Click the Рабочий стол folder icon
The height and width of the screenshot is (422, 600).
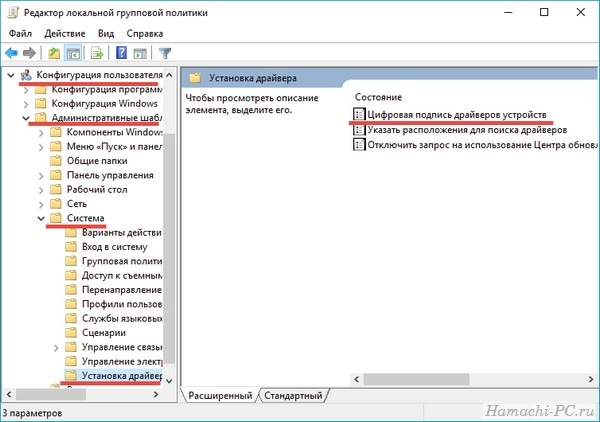tap(56, 189)
